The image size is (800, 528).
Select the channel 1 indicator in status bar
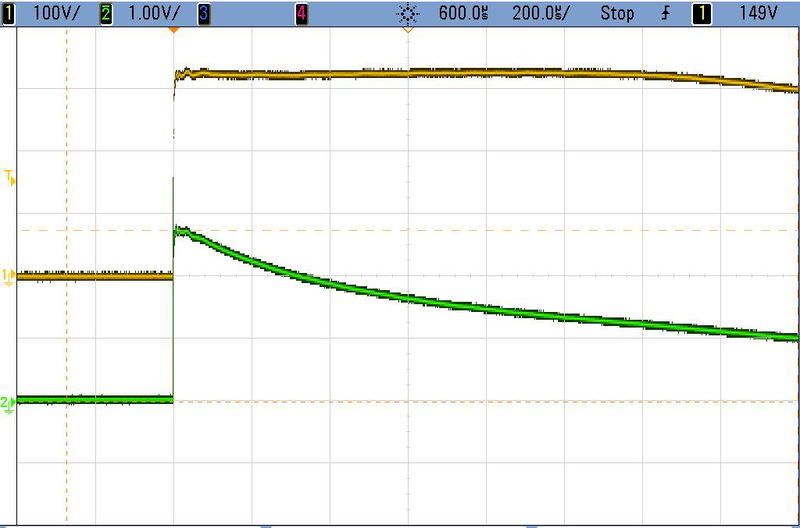click(7, 14)
